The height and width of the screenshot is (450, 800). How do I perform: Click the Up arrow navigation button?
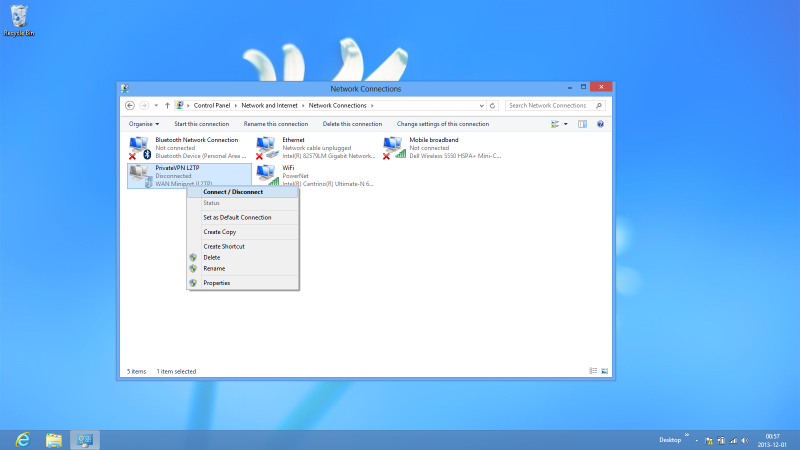(x=167, y=105)
